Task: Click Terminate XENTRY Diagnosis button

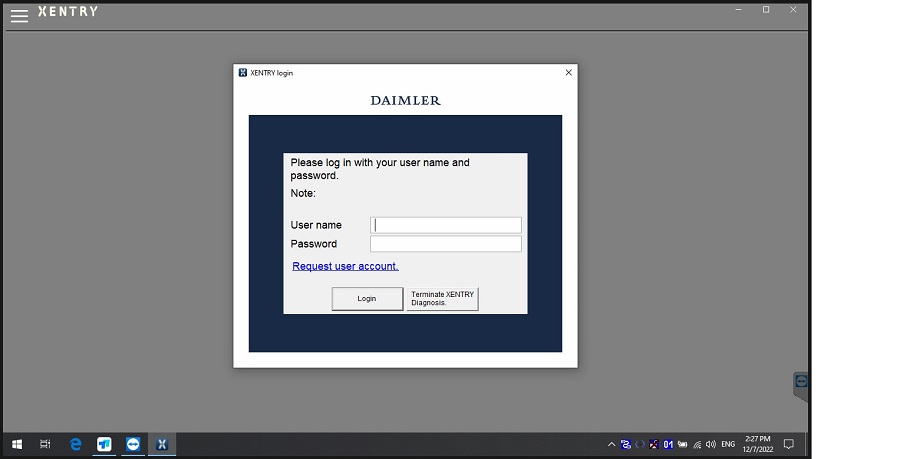Action: (443, 298)
